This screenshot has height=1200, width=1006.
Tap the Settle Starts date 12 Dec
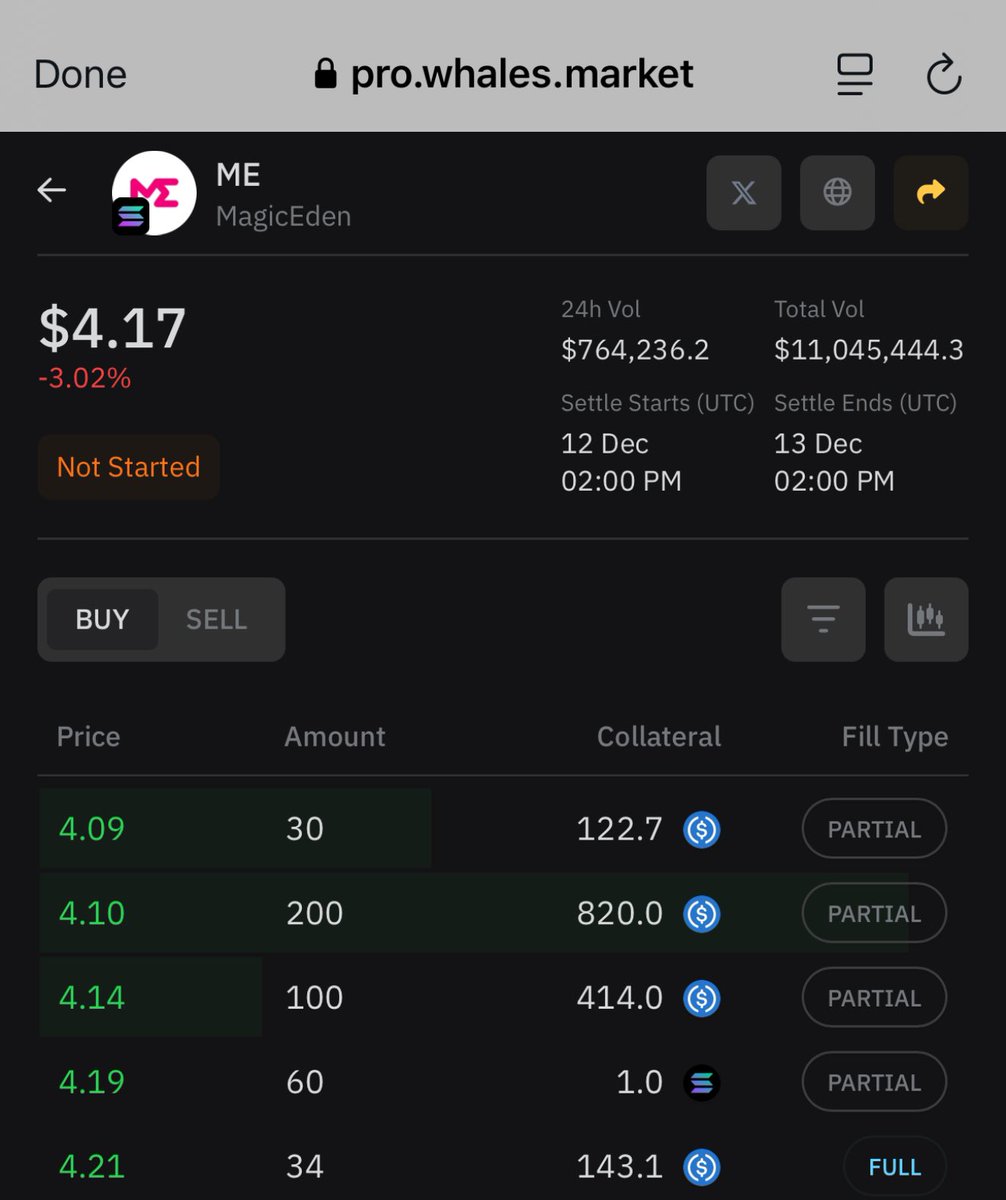(x=605, y=444)
